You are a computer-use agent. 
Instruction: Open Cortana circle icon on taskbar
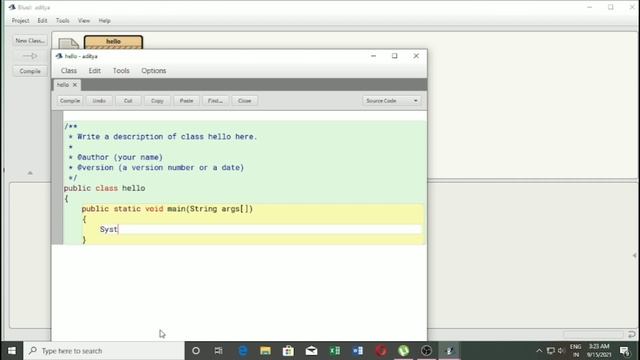point(196,351)
